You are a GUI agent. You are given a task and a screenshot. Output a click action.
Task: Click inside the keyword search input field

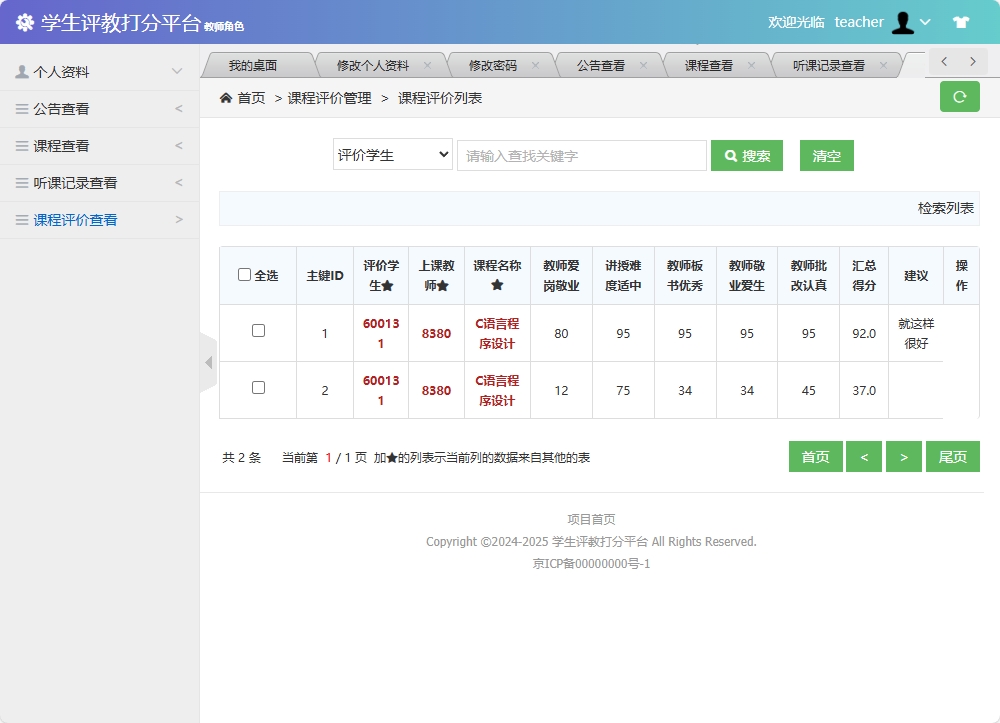pos(580,155)
